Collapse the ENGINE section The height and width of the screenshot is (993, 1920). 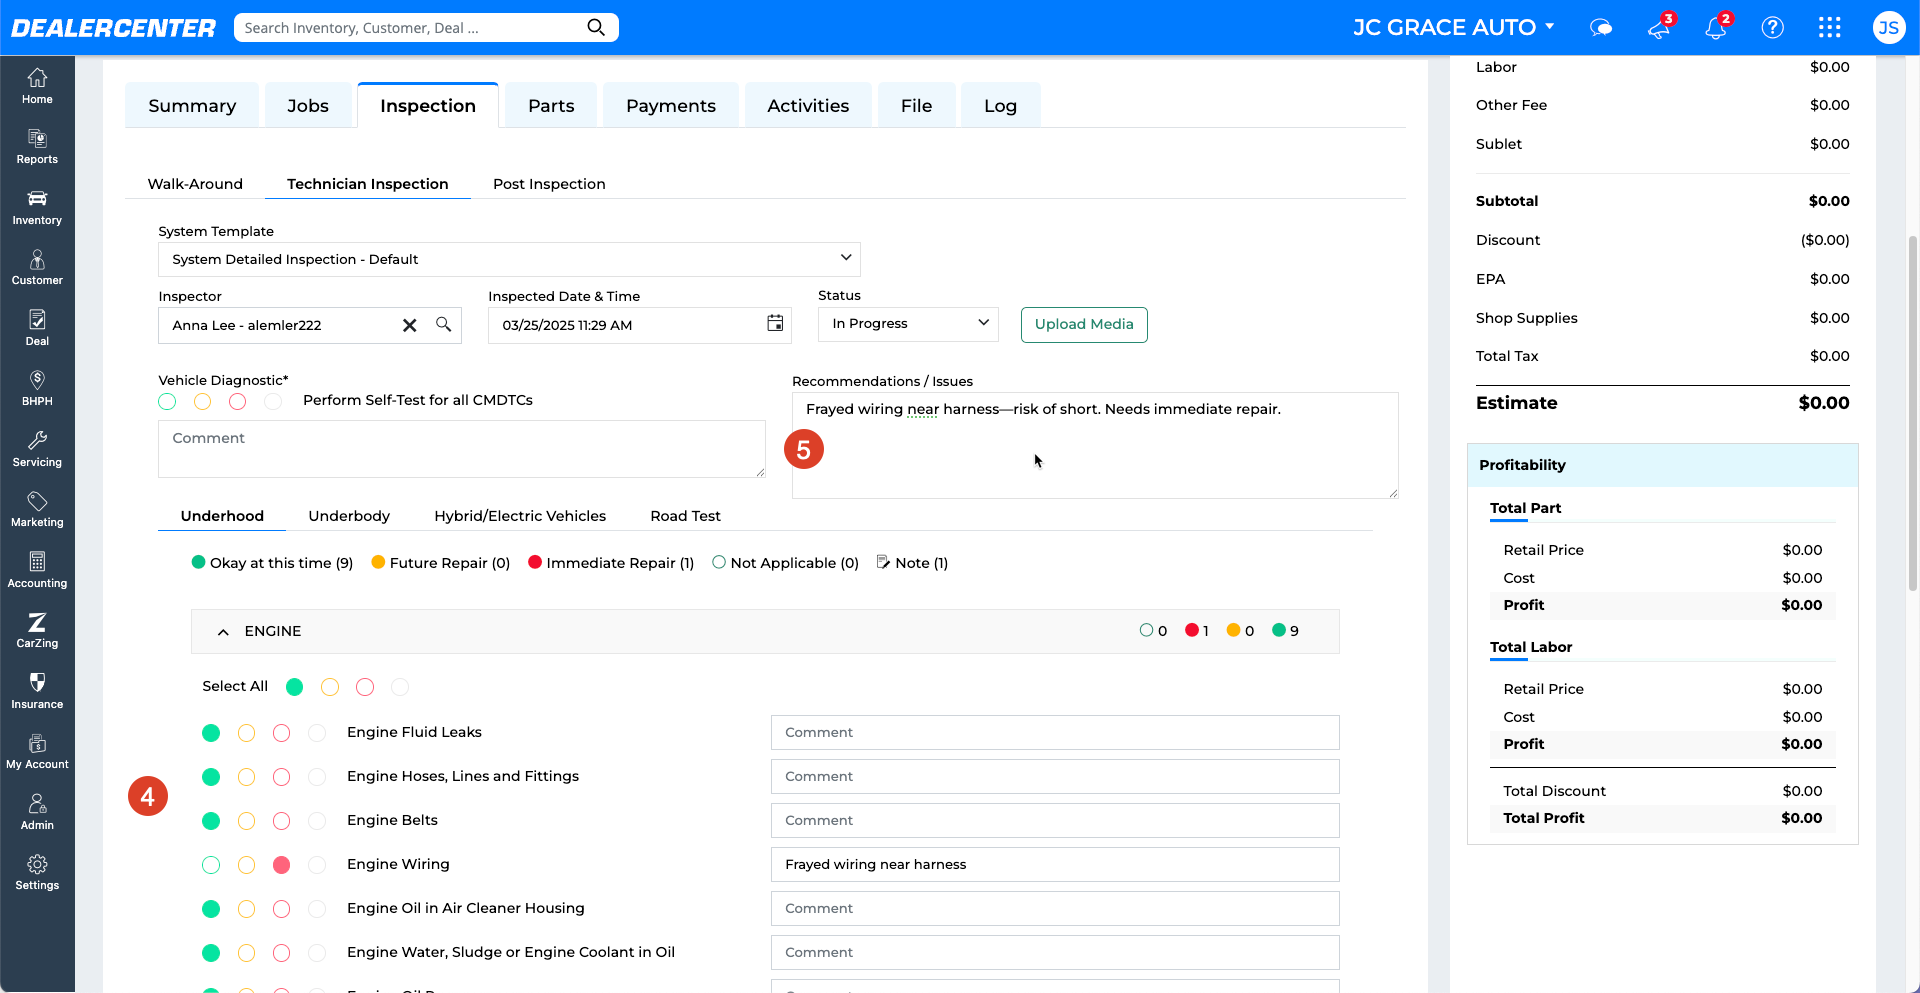(x=223, y=632)
